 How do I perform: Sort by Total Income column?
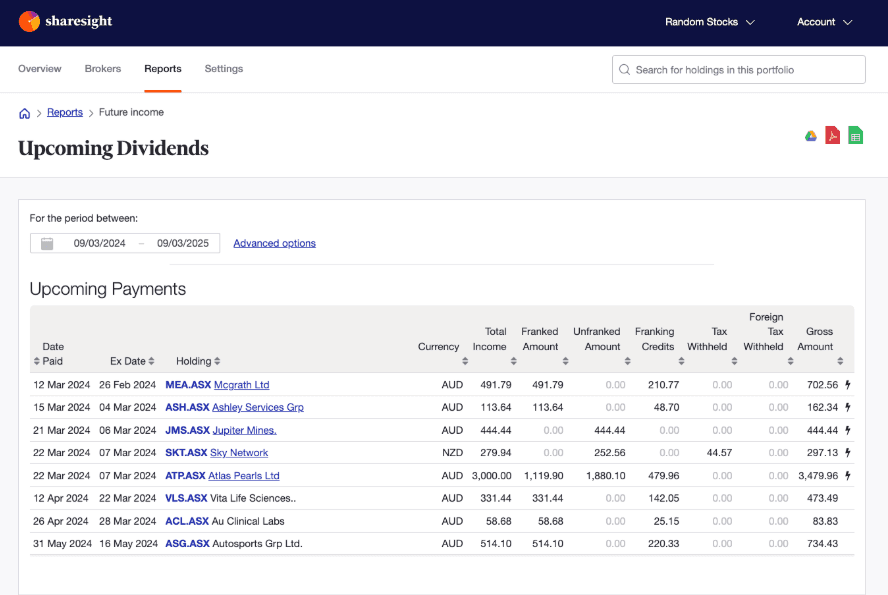tap(514, 361)
